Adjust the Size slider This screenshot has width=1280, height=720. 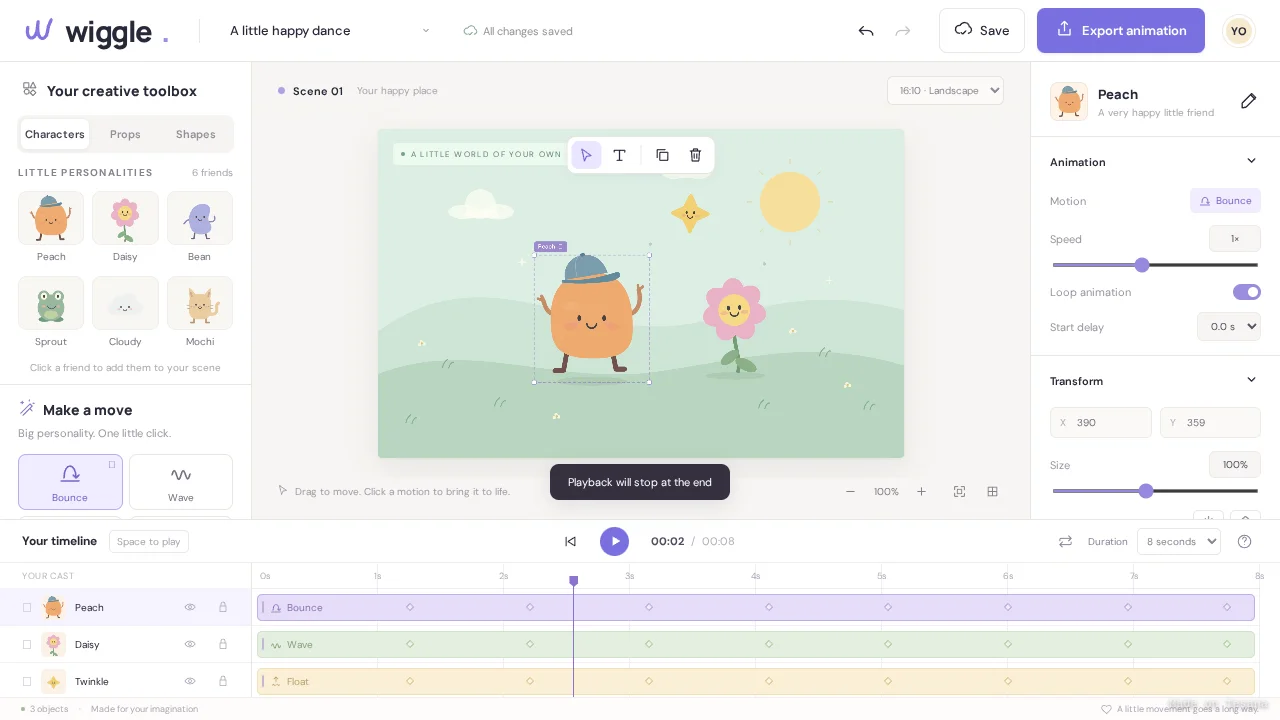pyautogui.click(x=1155, y=491)
